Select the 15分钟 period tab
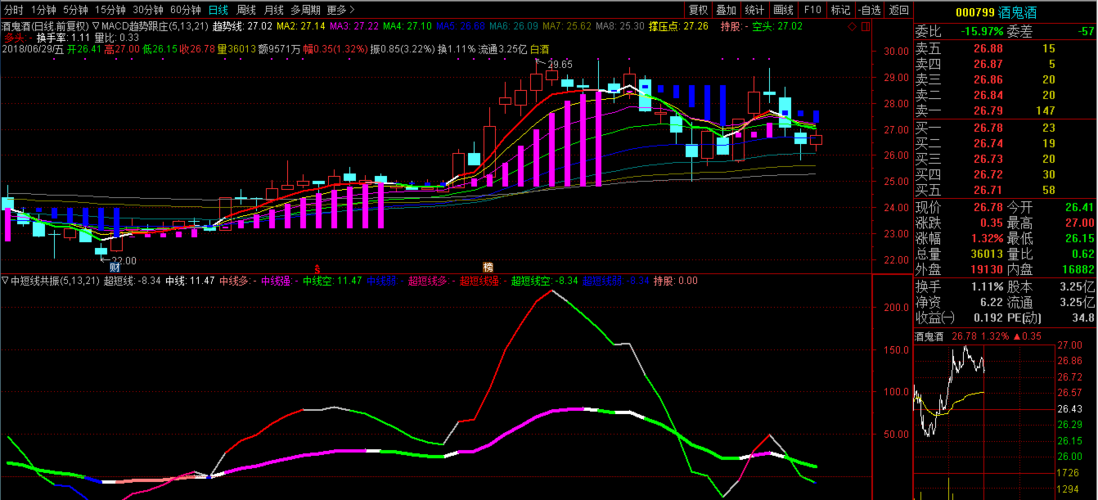Viewport: 1098px width, 500px height. [x=111, y=10]
